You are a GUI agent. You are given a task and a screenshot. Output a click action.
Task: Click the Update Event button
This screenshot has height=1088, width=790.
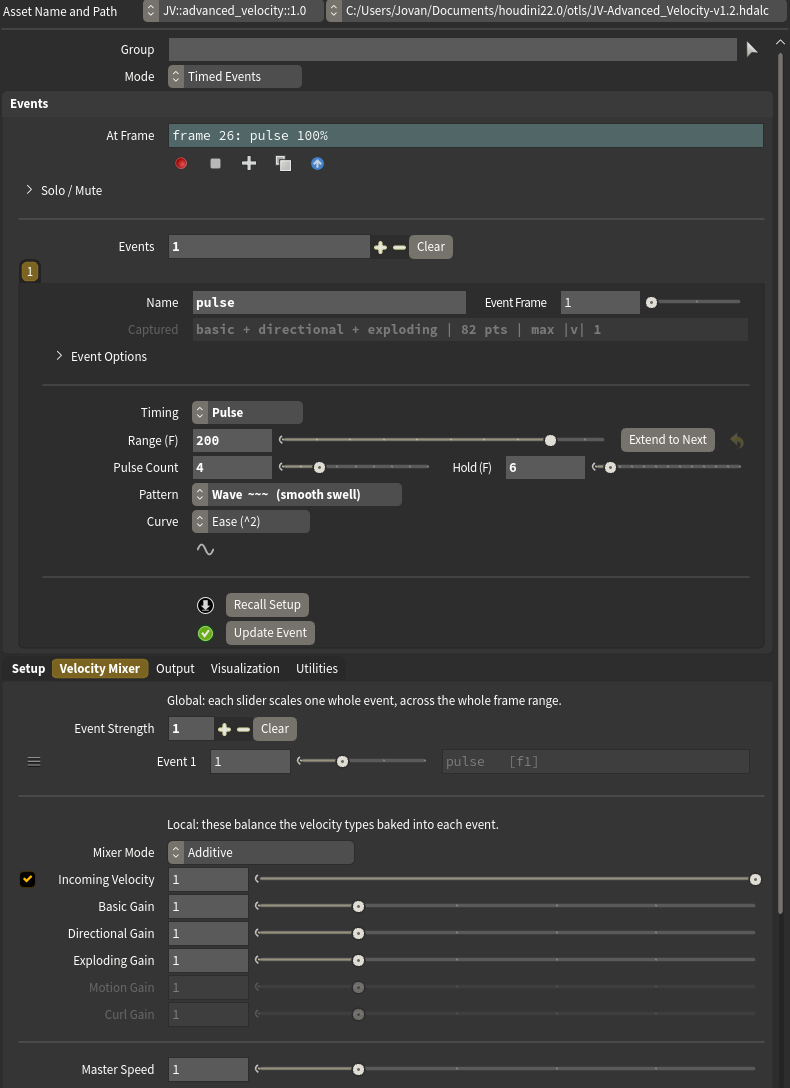pos(270,632)
